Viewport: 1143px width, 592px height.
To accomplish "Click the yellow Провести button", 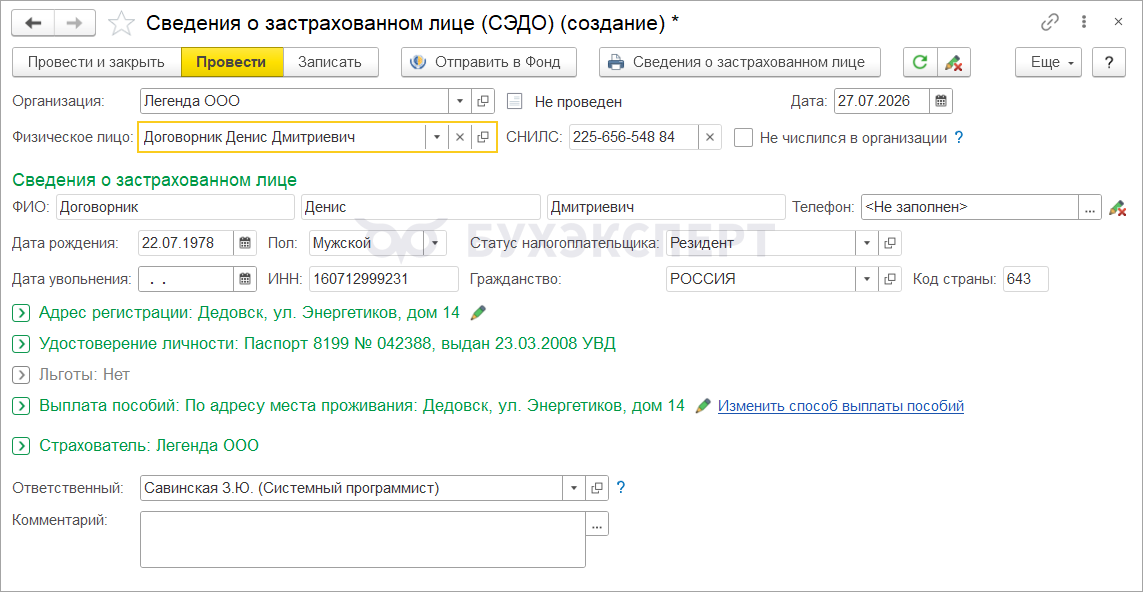I will (232, 62).
